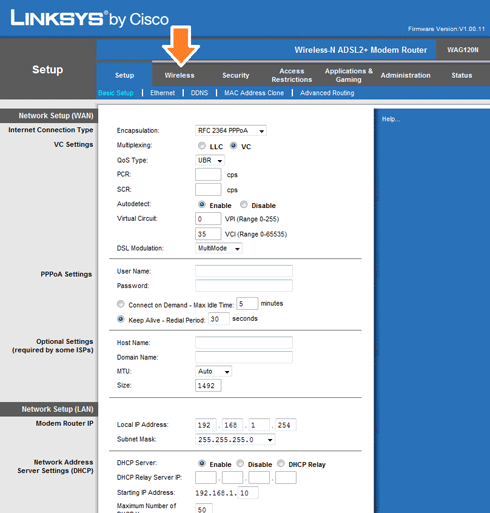Image resolution: width=490 pixels, height=513 pixels.
Task: Click the PPPoA User Name field
Action: [244, 271]
